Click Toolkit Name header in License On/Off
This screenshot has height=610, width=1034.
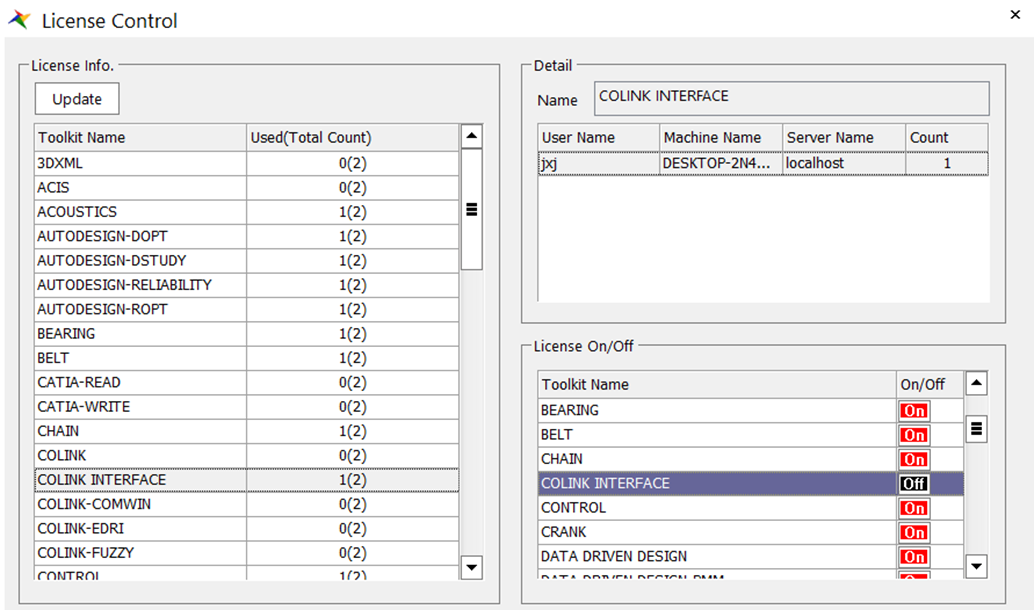coord(717,384)
